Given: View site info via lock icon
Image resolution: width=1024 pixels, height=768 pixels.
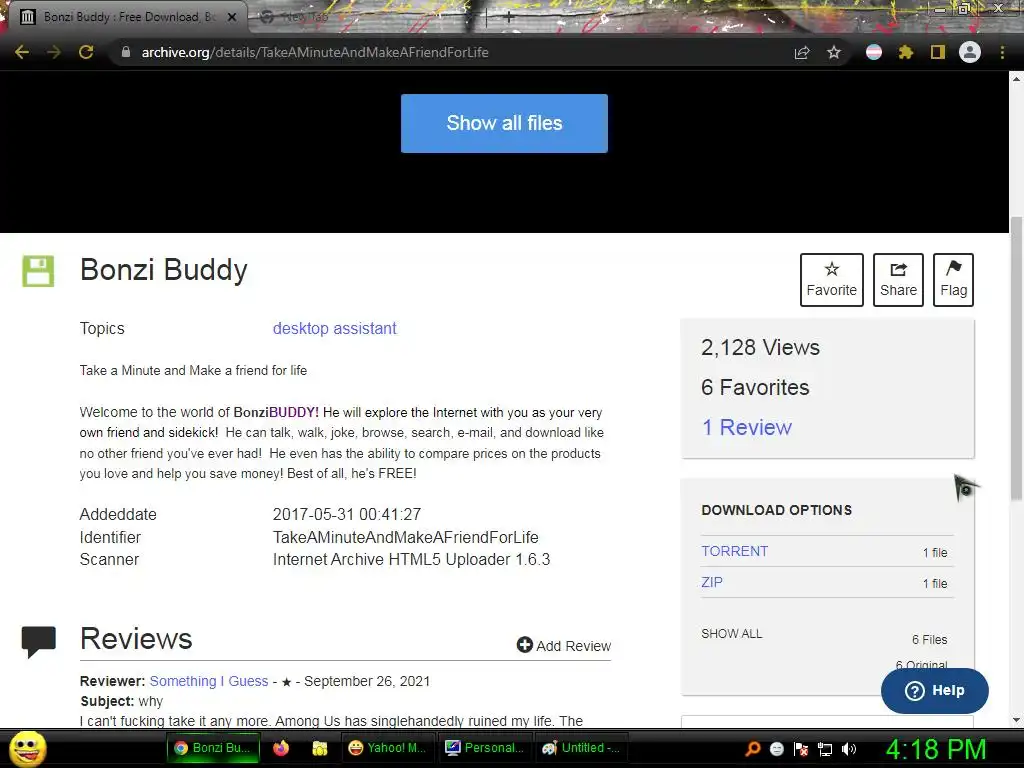Looking at the screenshot, I should (126, 52).
